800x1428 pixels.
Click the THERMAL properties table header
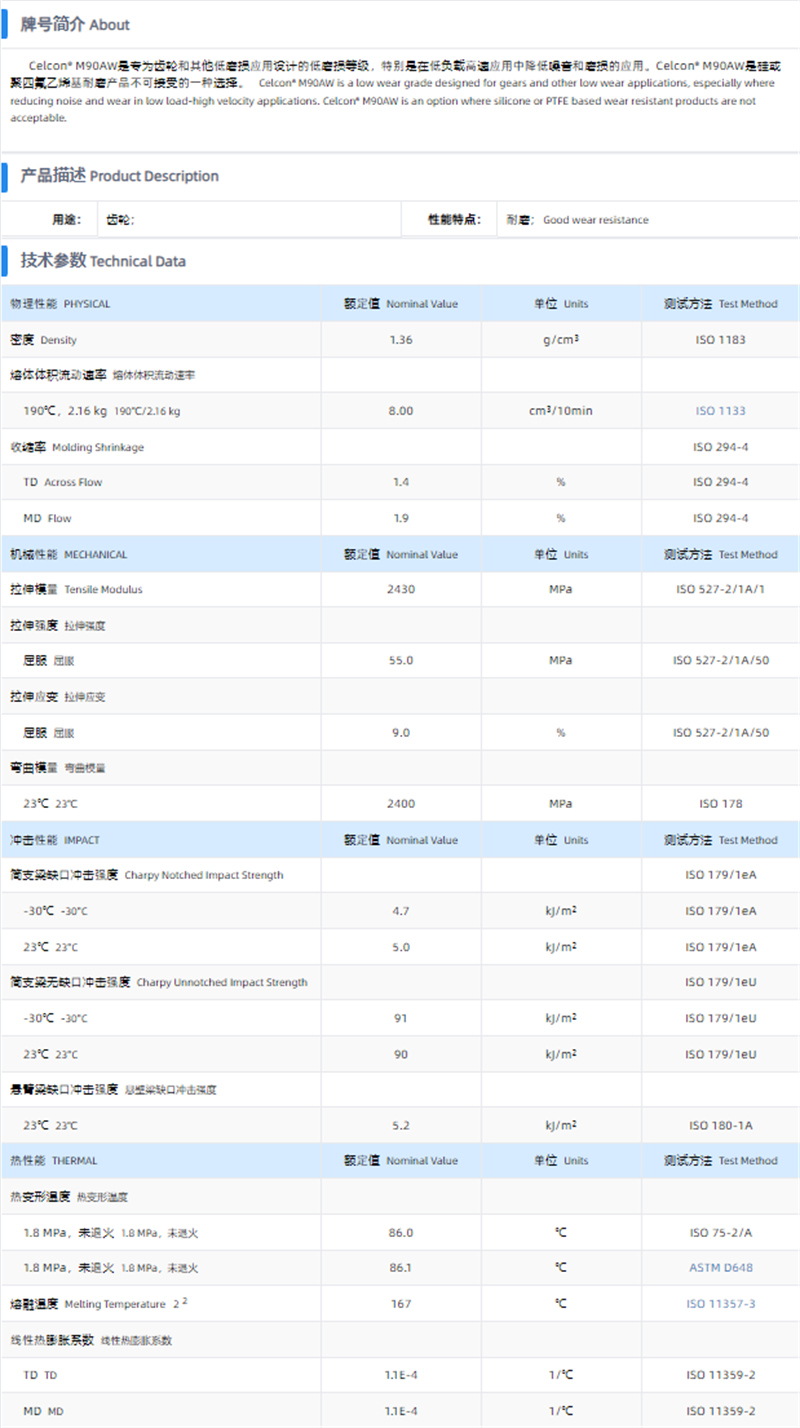click(x=54, y=1161)
